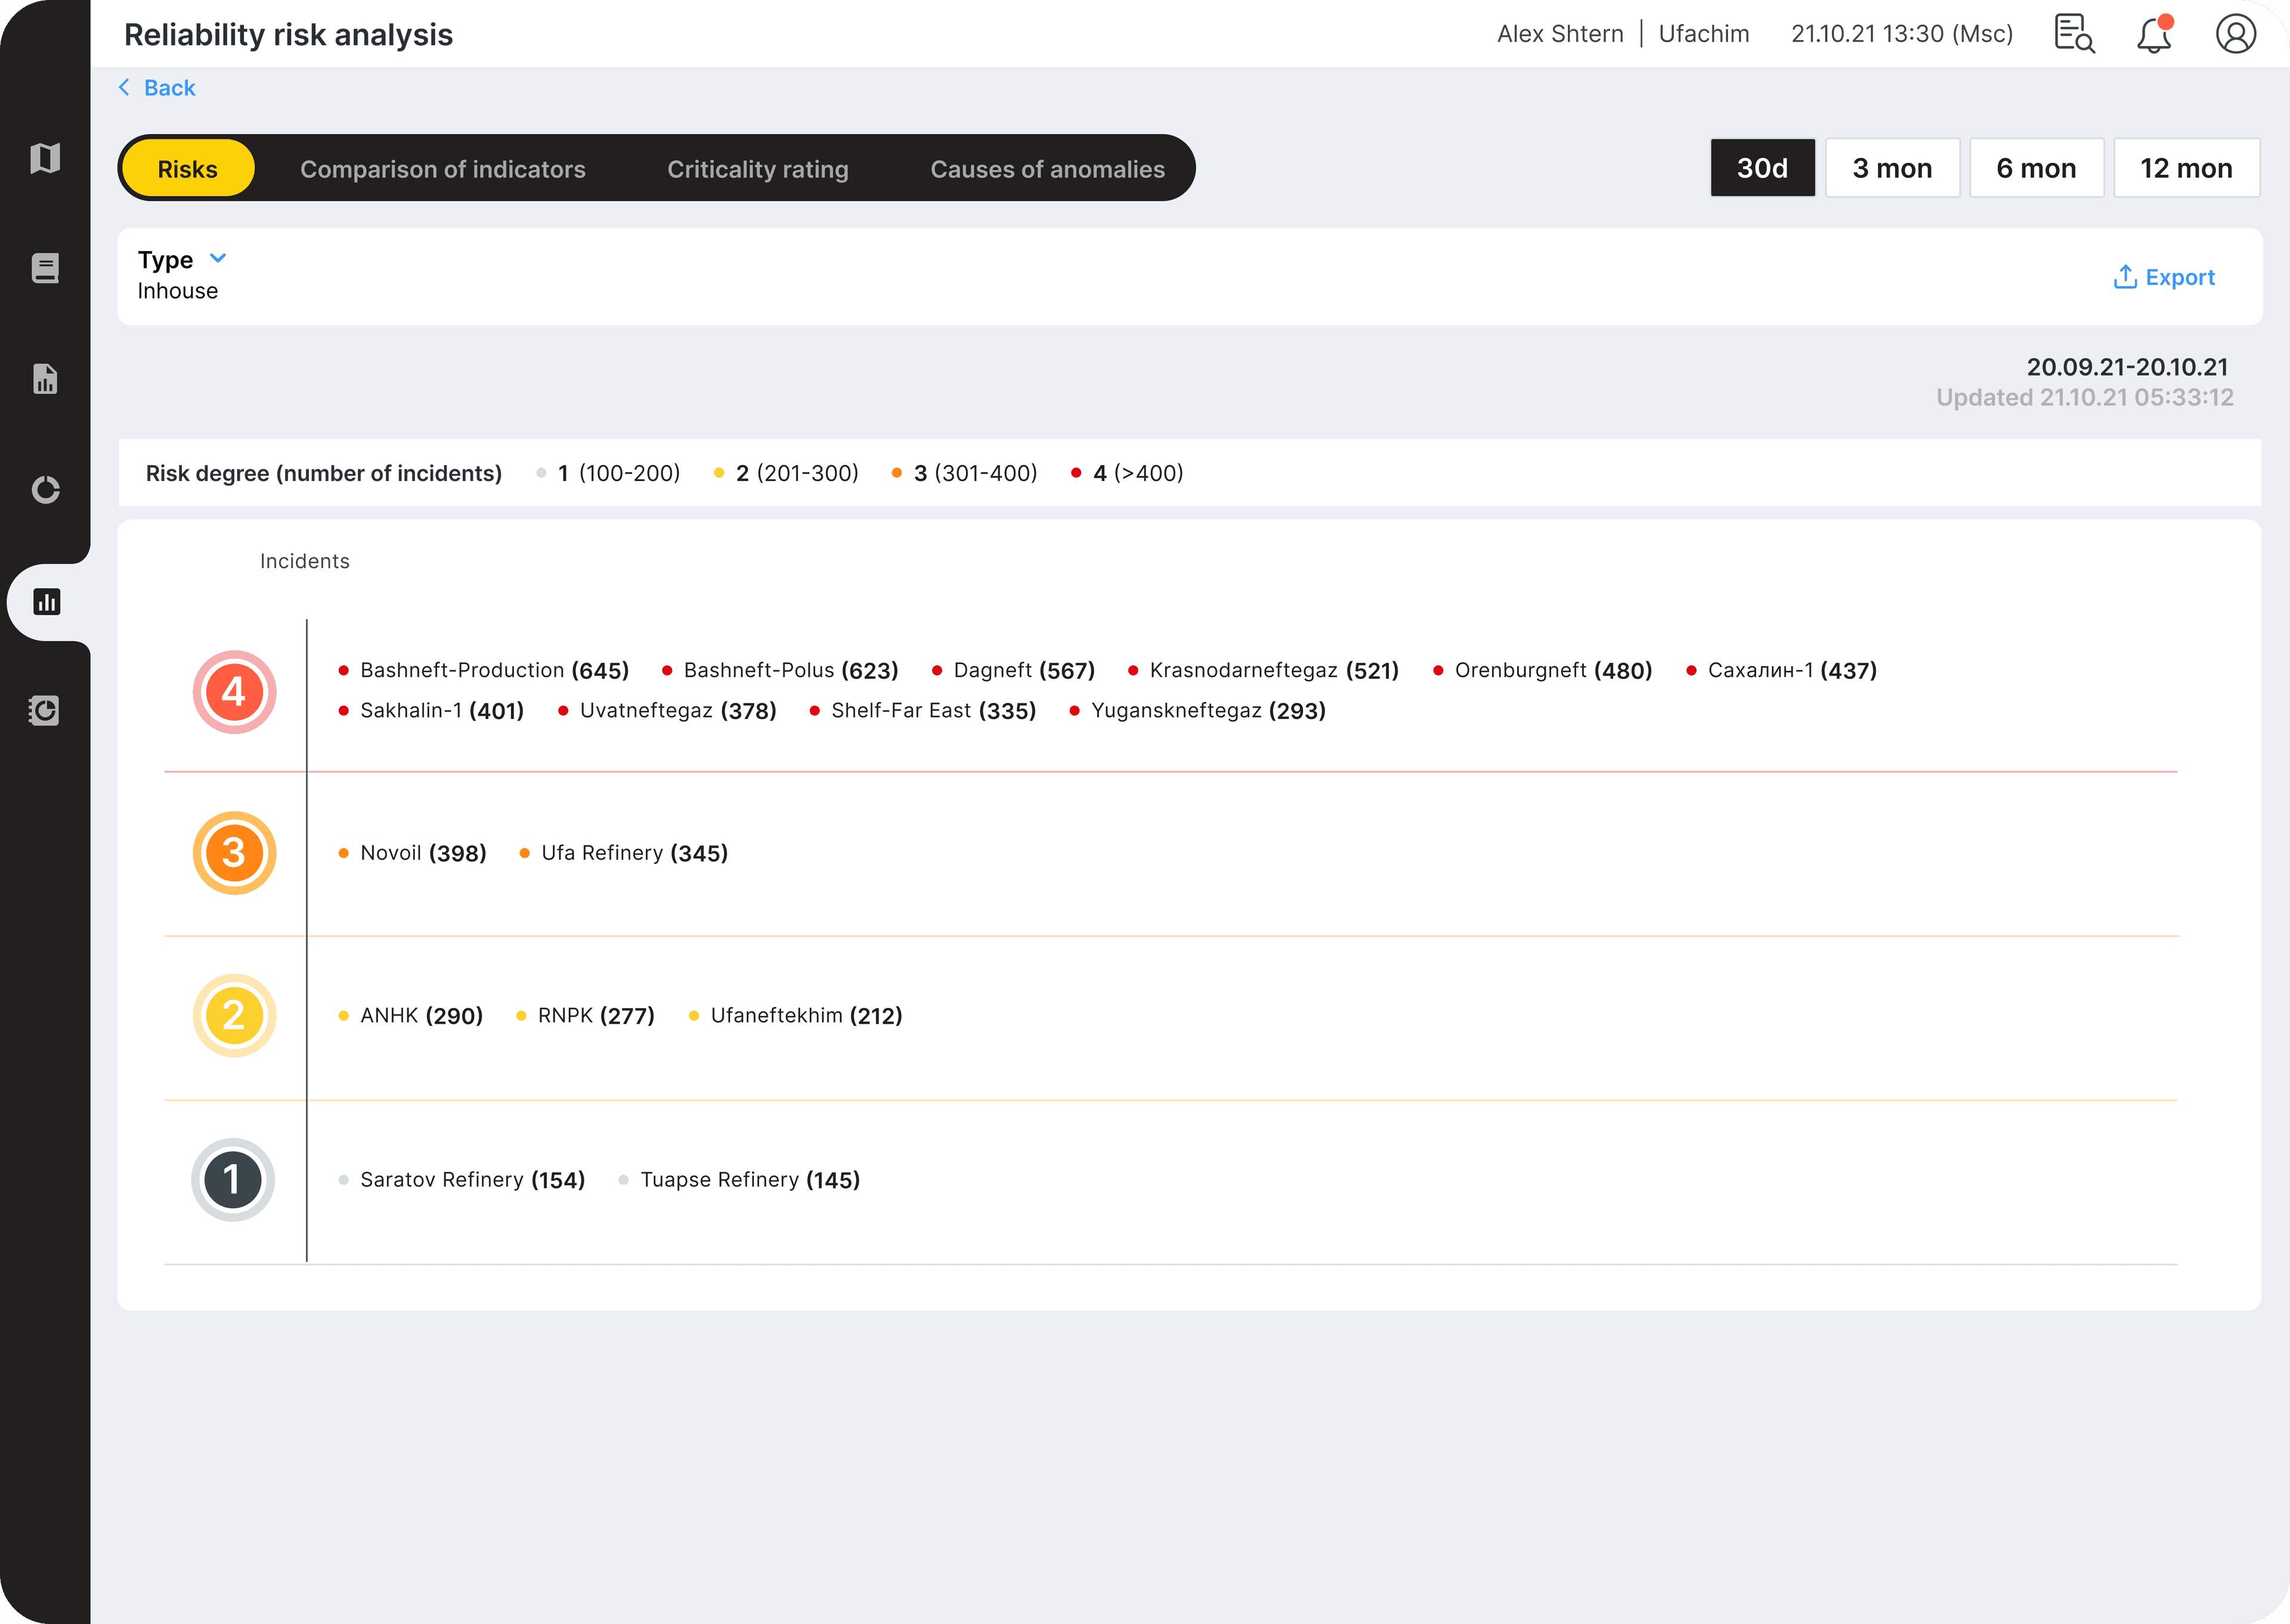Screen dimensions: 2290x1624
Task: Click legend entry 2 (201-300)
Action: point(786,473)
